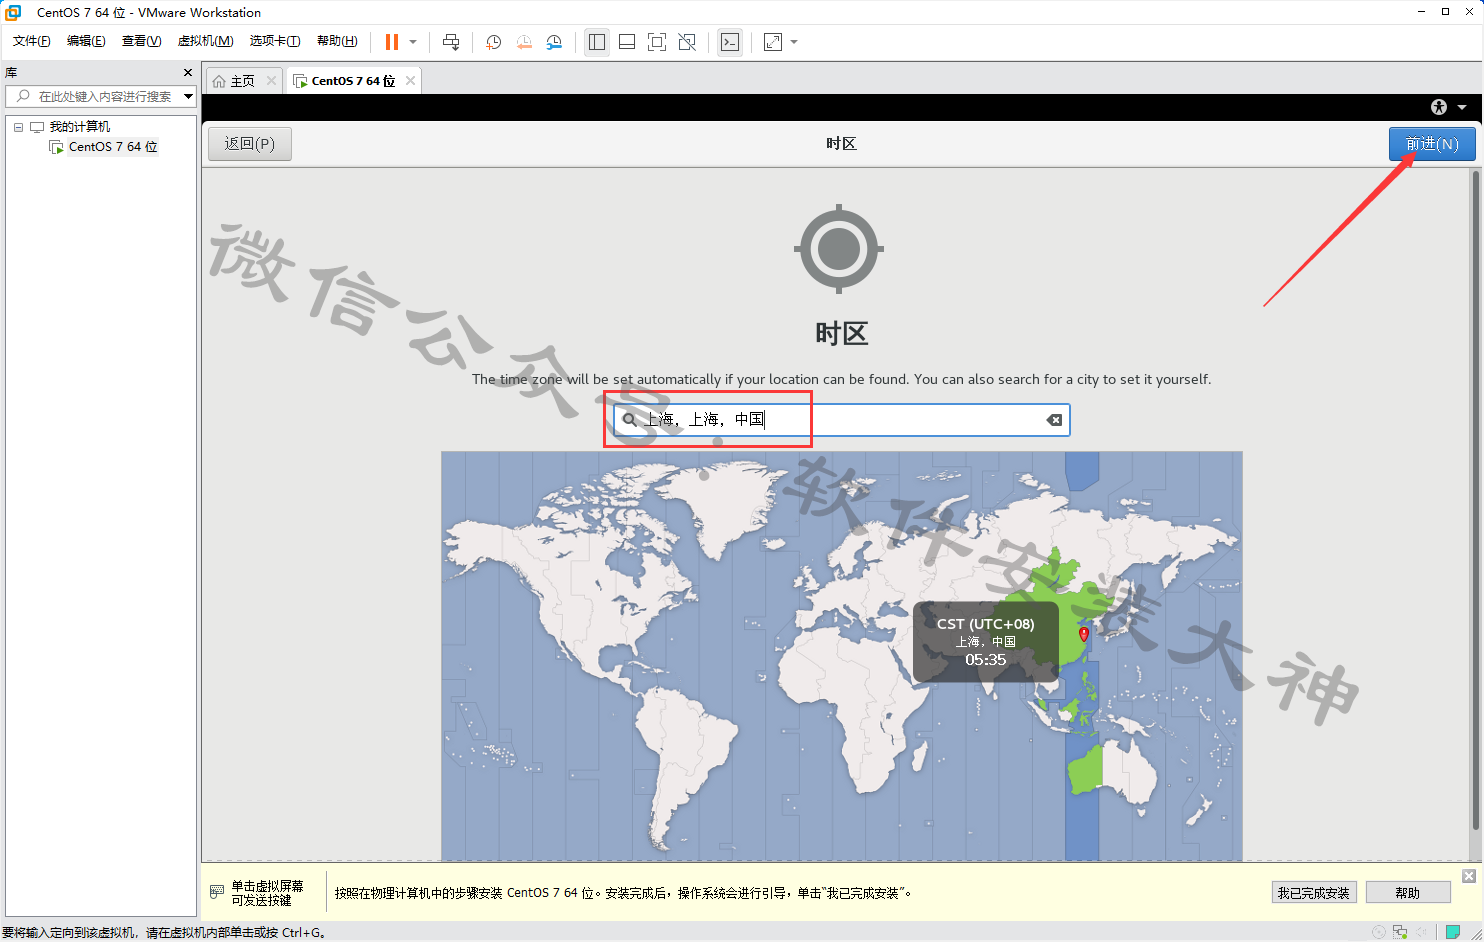Viewport: 1484px width, 942px height.
Task: Click the guest window vertical scrollbar
Action: tap(1475, 500)
